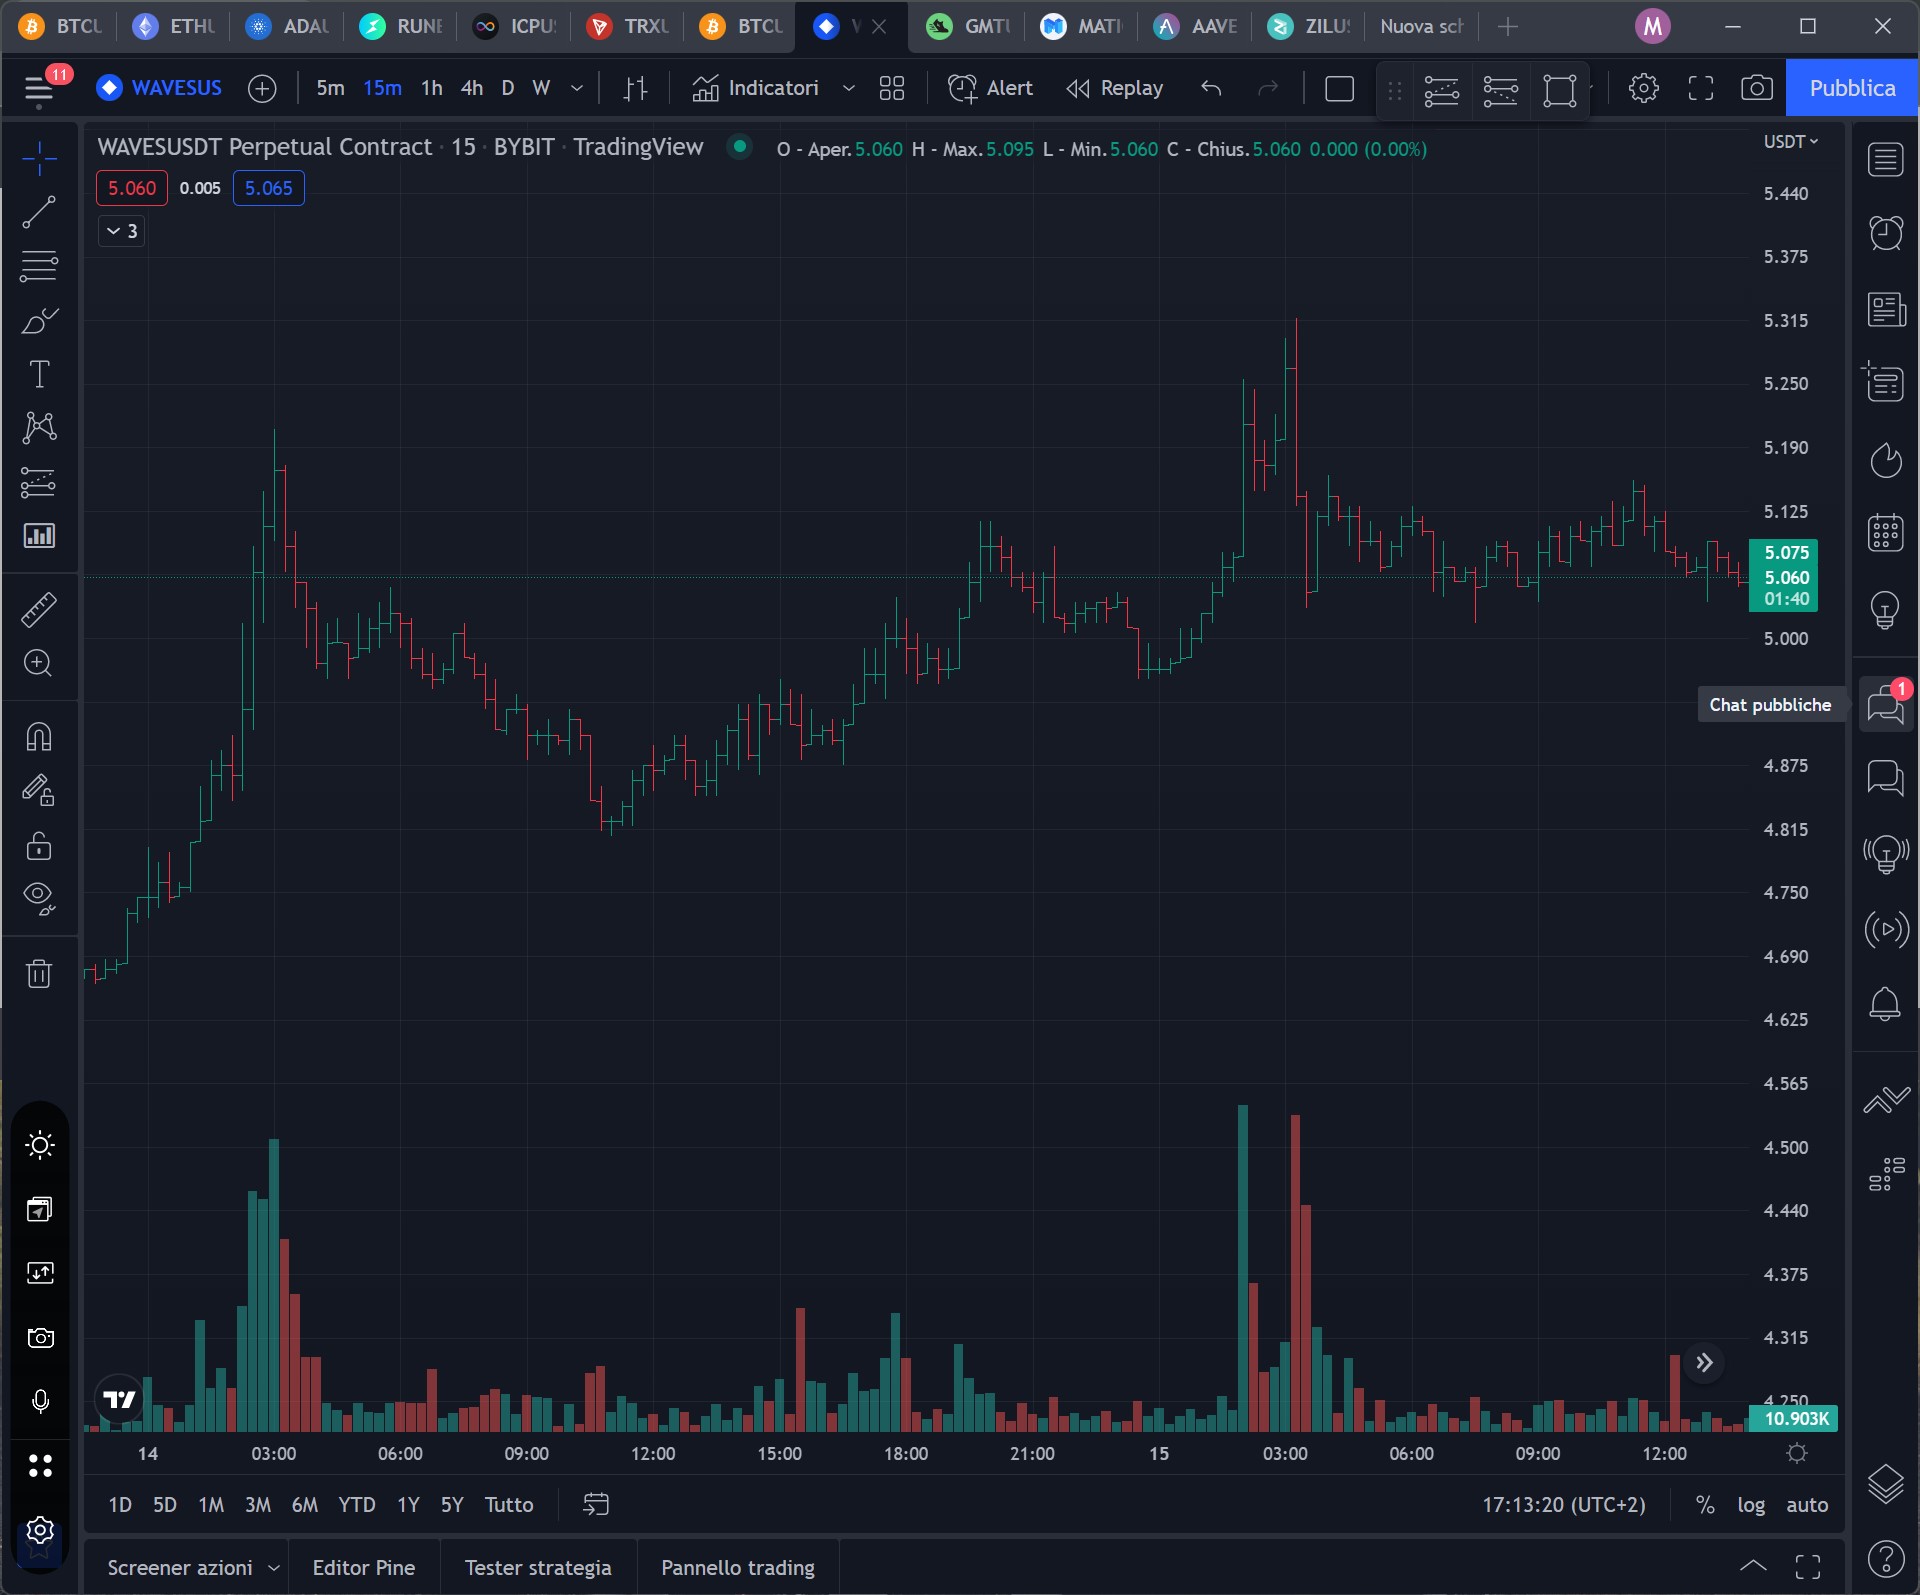Open chart settings gear in top toolbar
Viewport: 1920px width, 1595px height.
(1643, 88)
